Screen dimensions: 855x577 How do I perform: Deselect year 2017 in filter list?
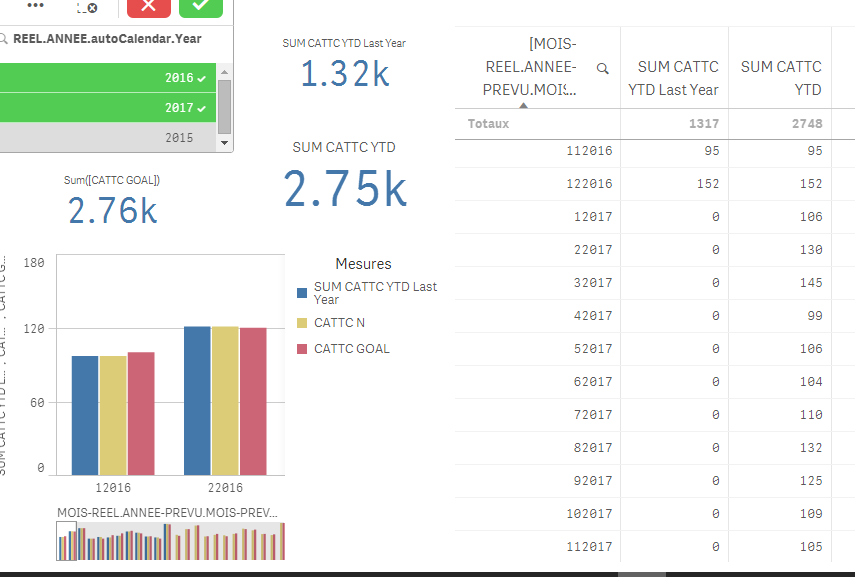point(108,107)
